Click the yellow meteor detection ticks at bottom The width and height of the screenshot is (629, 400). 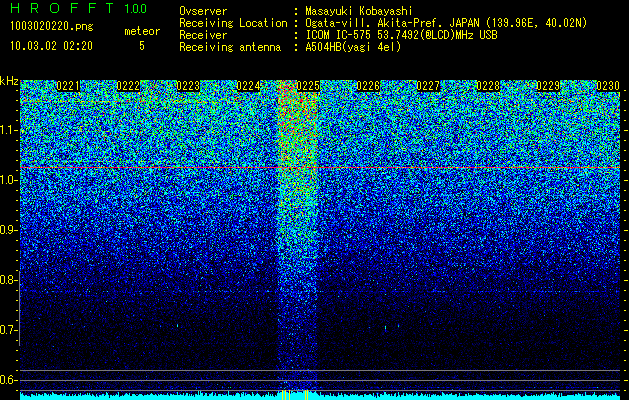pos(295,395)
